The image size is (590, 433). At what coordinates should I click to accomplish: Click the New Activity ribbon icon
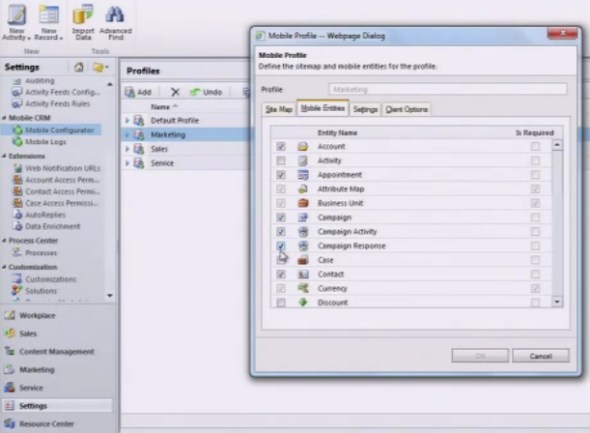17,22
